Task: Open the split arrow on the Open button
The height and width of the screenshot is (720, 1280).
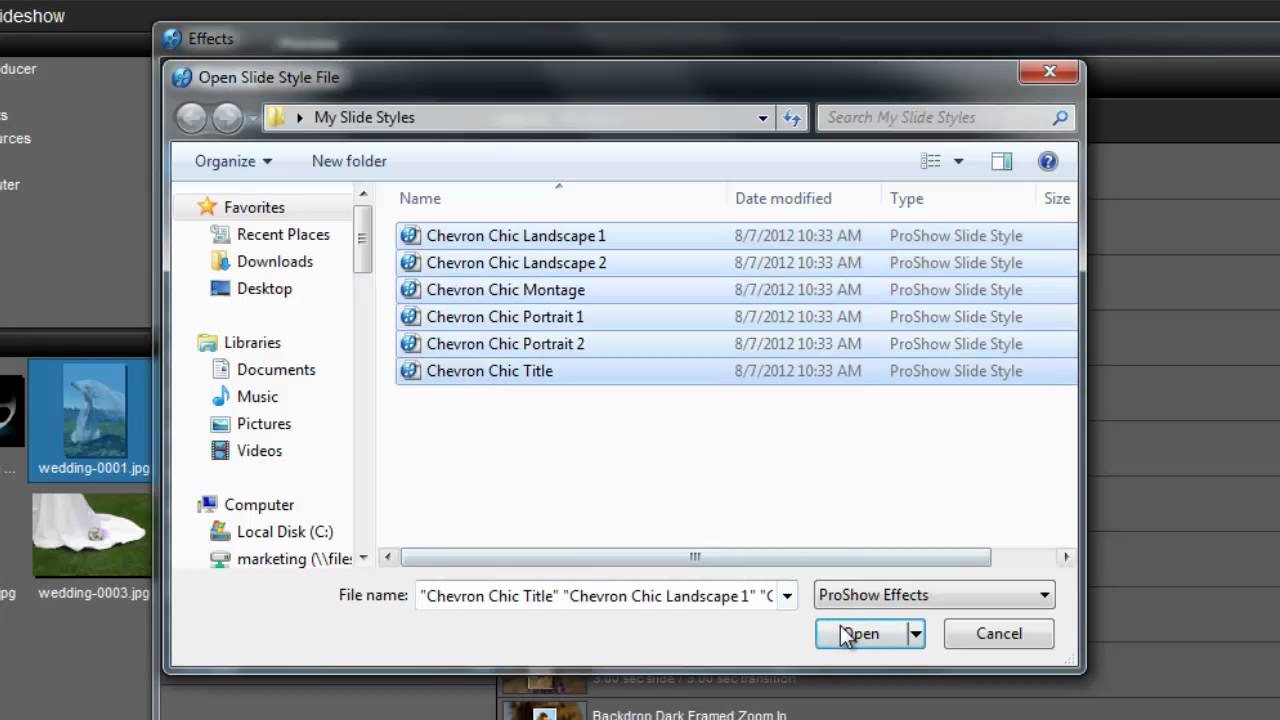Action: click(915, 634)
